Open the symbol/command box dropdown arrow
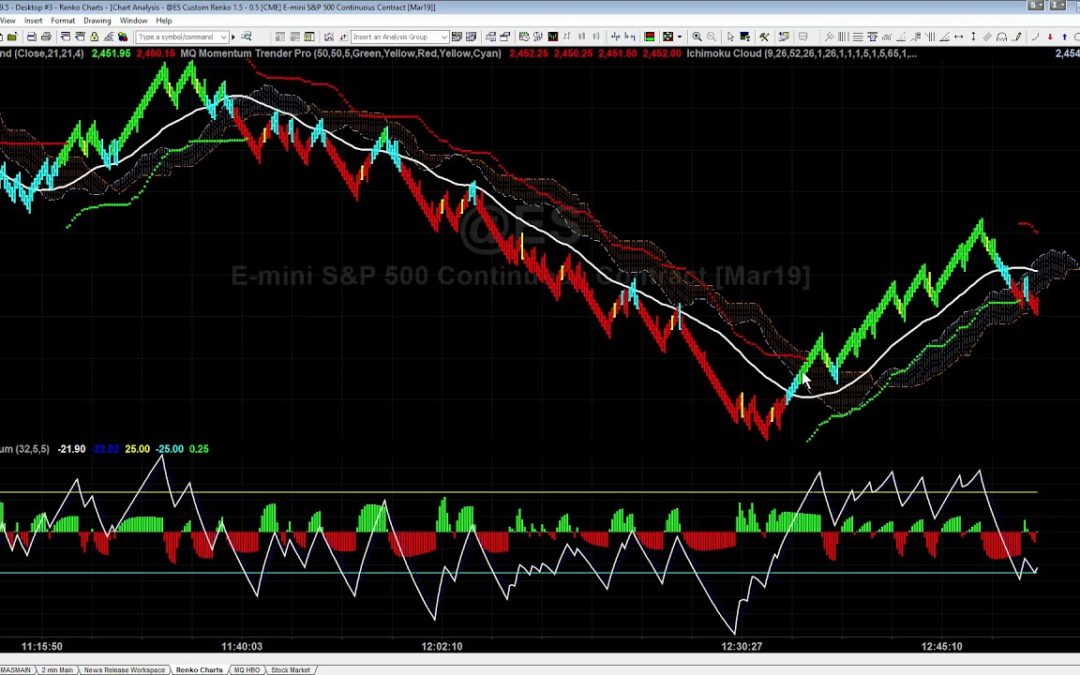This screenshot has height=675, width=1080. pyautogui.click(x=223, y=37)
